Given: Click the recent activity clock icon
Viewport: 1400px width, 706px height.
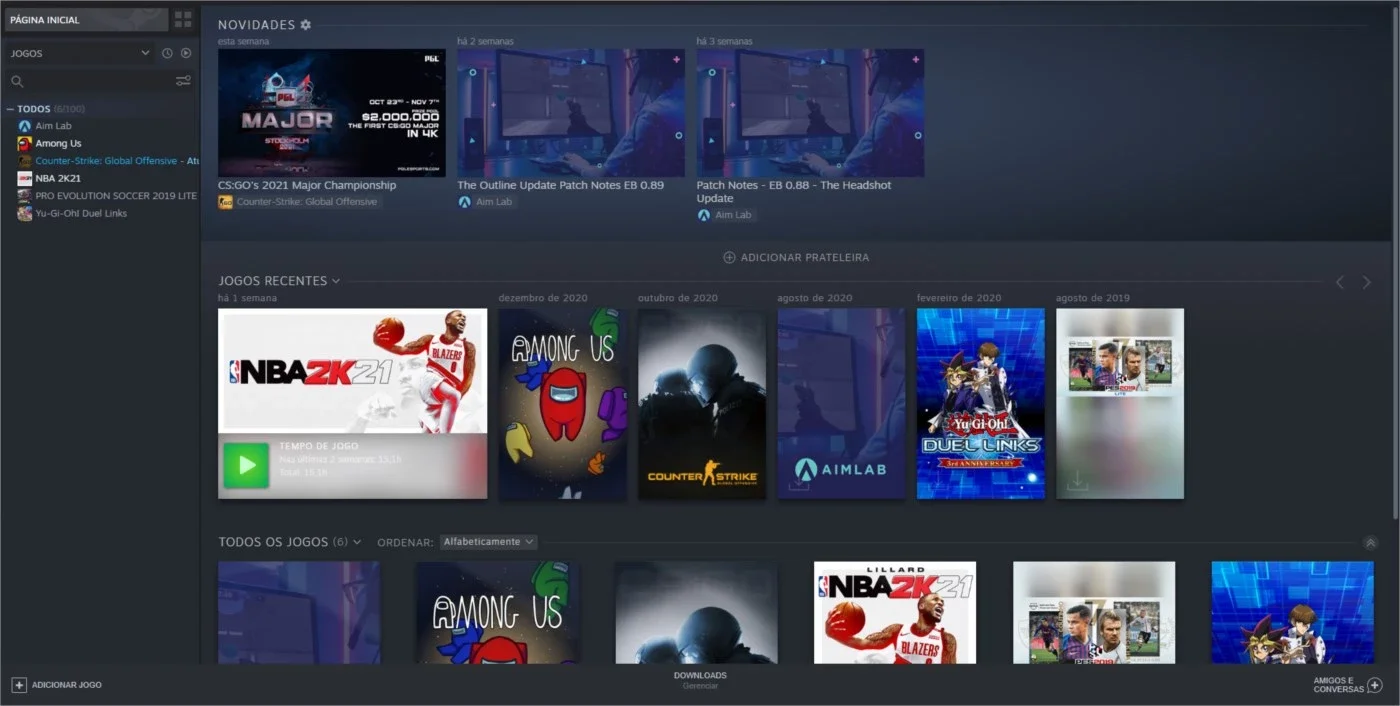Looking at the screenshot, I should [167, 53].
